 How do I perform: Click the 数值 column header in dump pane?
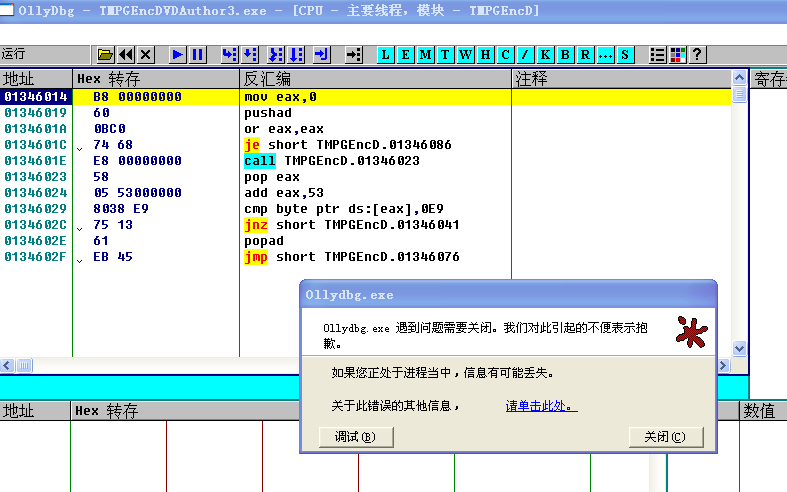(763, 411)
